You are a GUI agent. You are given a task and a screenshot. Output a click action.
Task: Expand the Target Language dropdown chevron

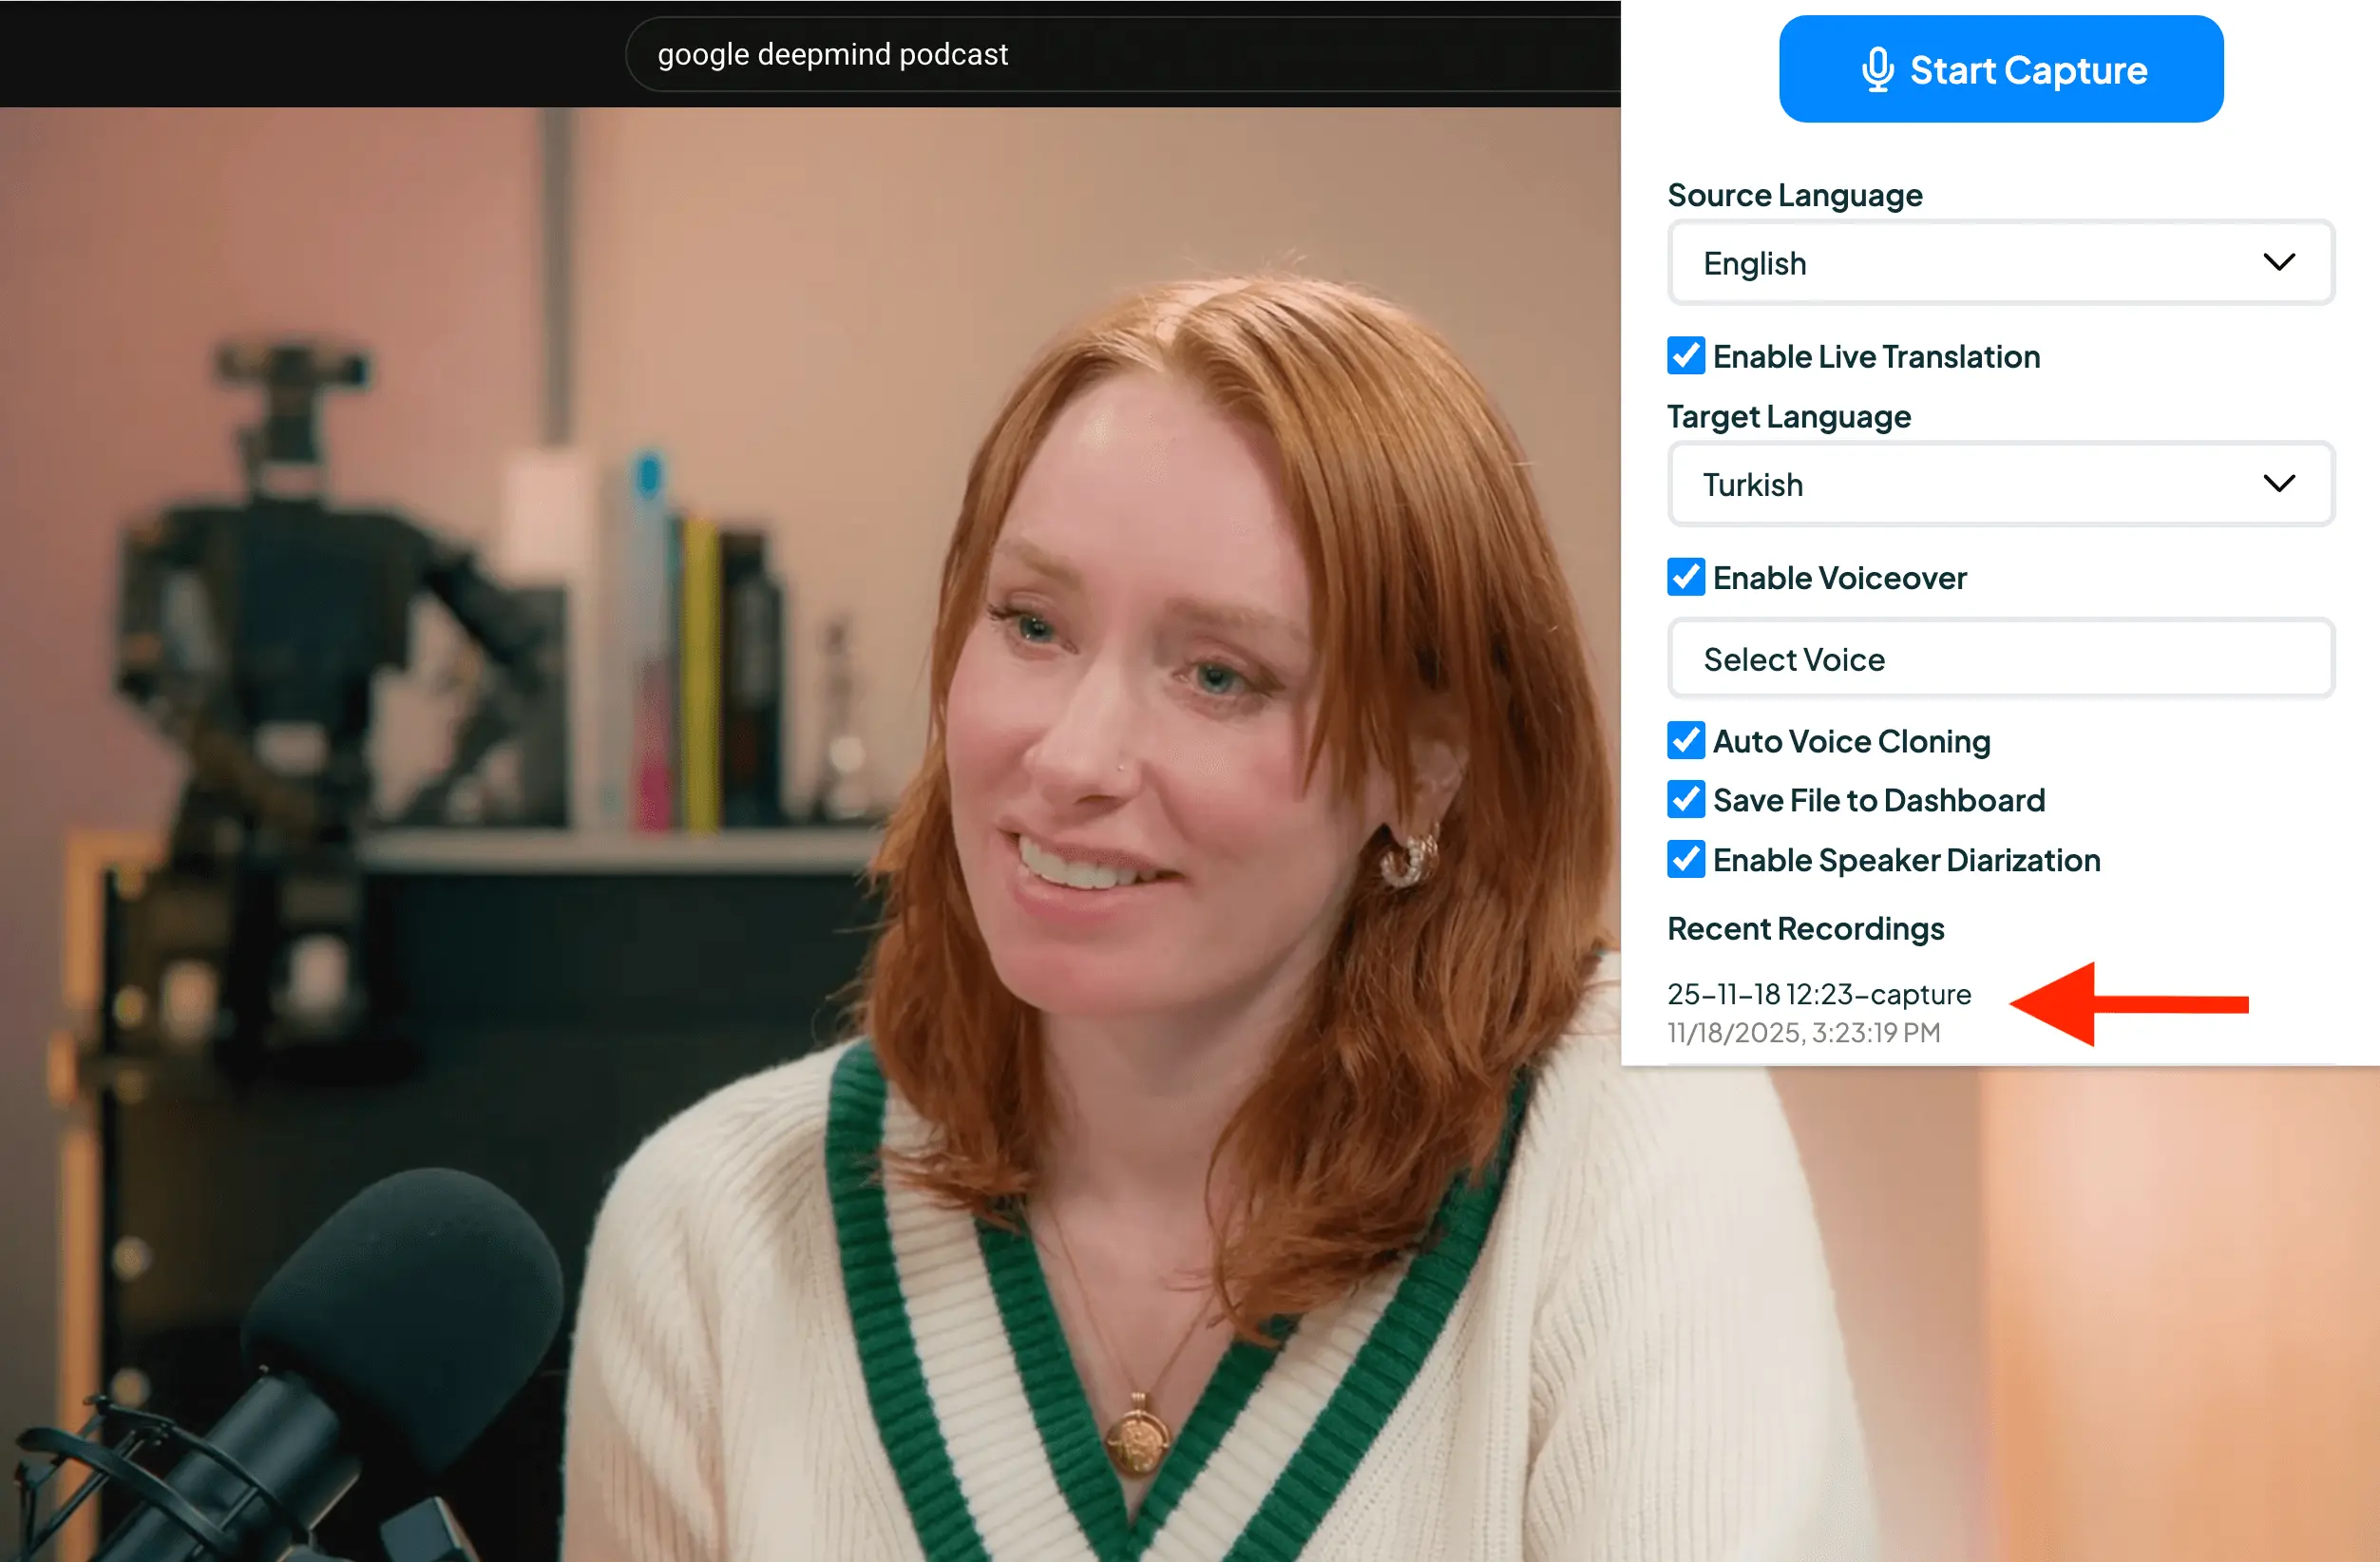[2280, 483]
